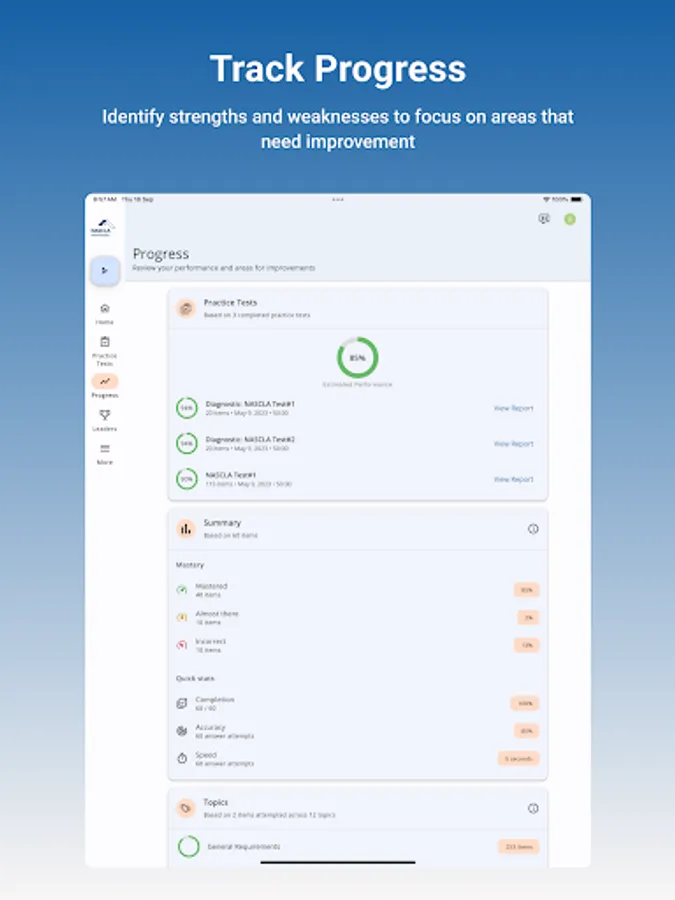Click the Topics card title

point(215,802)
